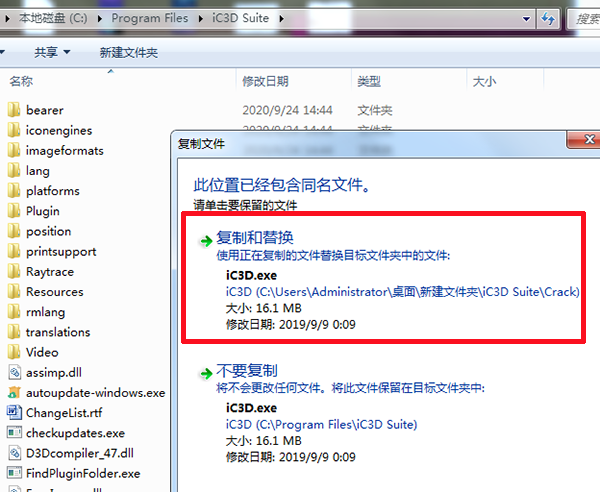Select 本地磁盘 (C:) in address path
The height and width of the screenshot is (492, 600).
[53, 18]
